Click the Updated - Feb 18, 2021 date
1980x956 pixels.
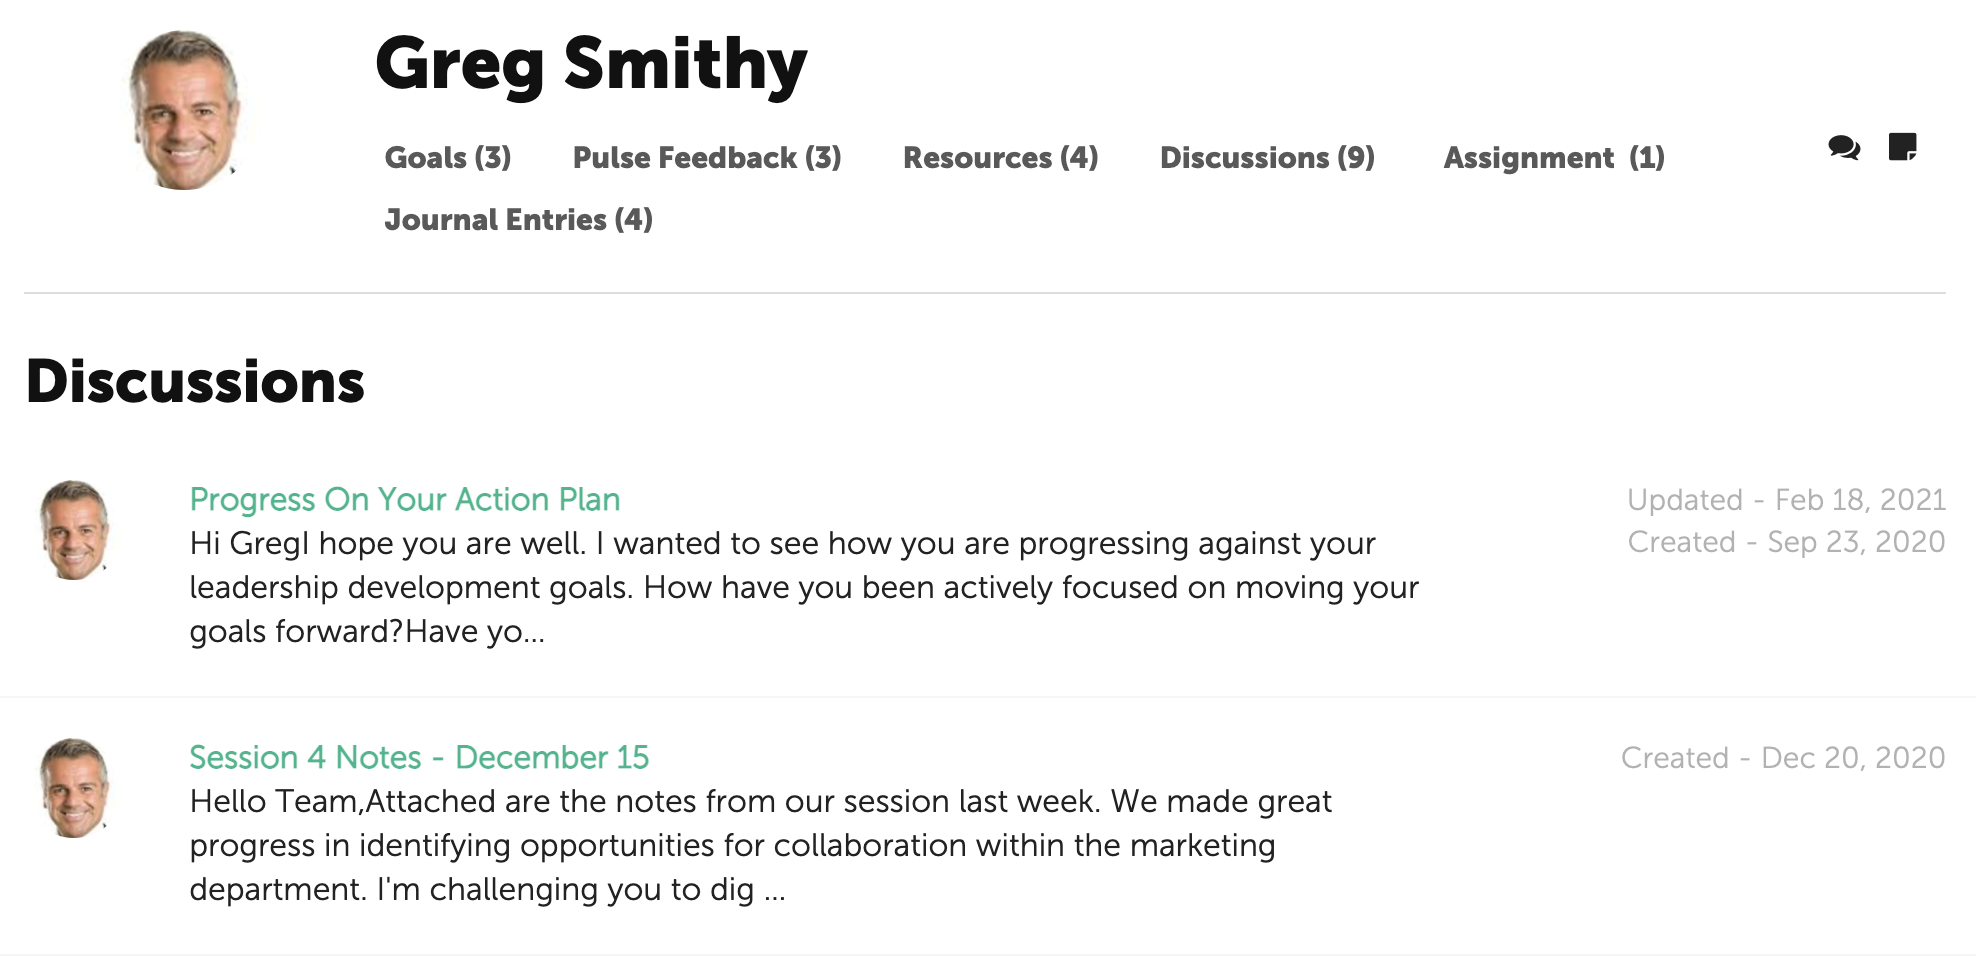click(x=1786, y=499)
